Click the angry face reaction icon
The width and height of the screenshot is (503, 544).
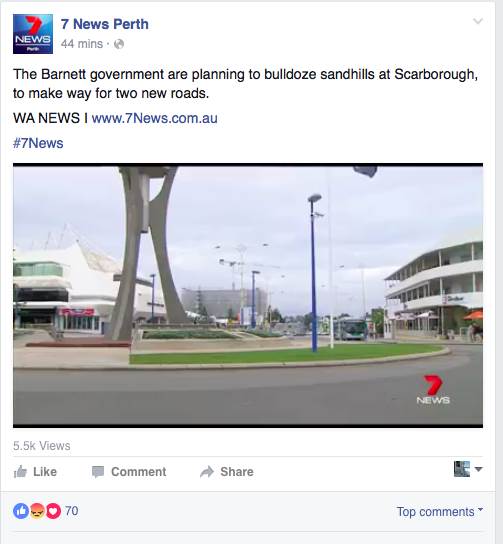click(37, 511)
